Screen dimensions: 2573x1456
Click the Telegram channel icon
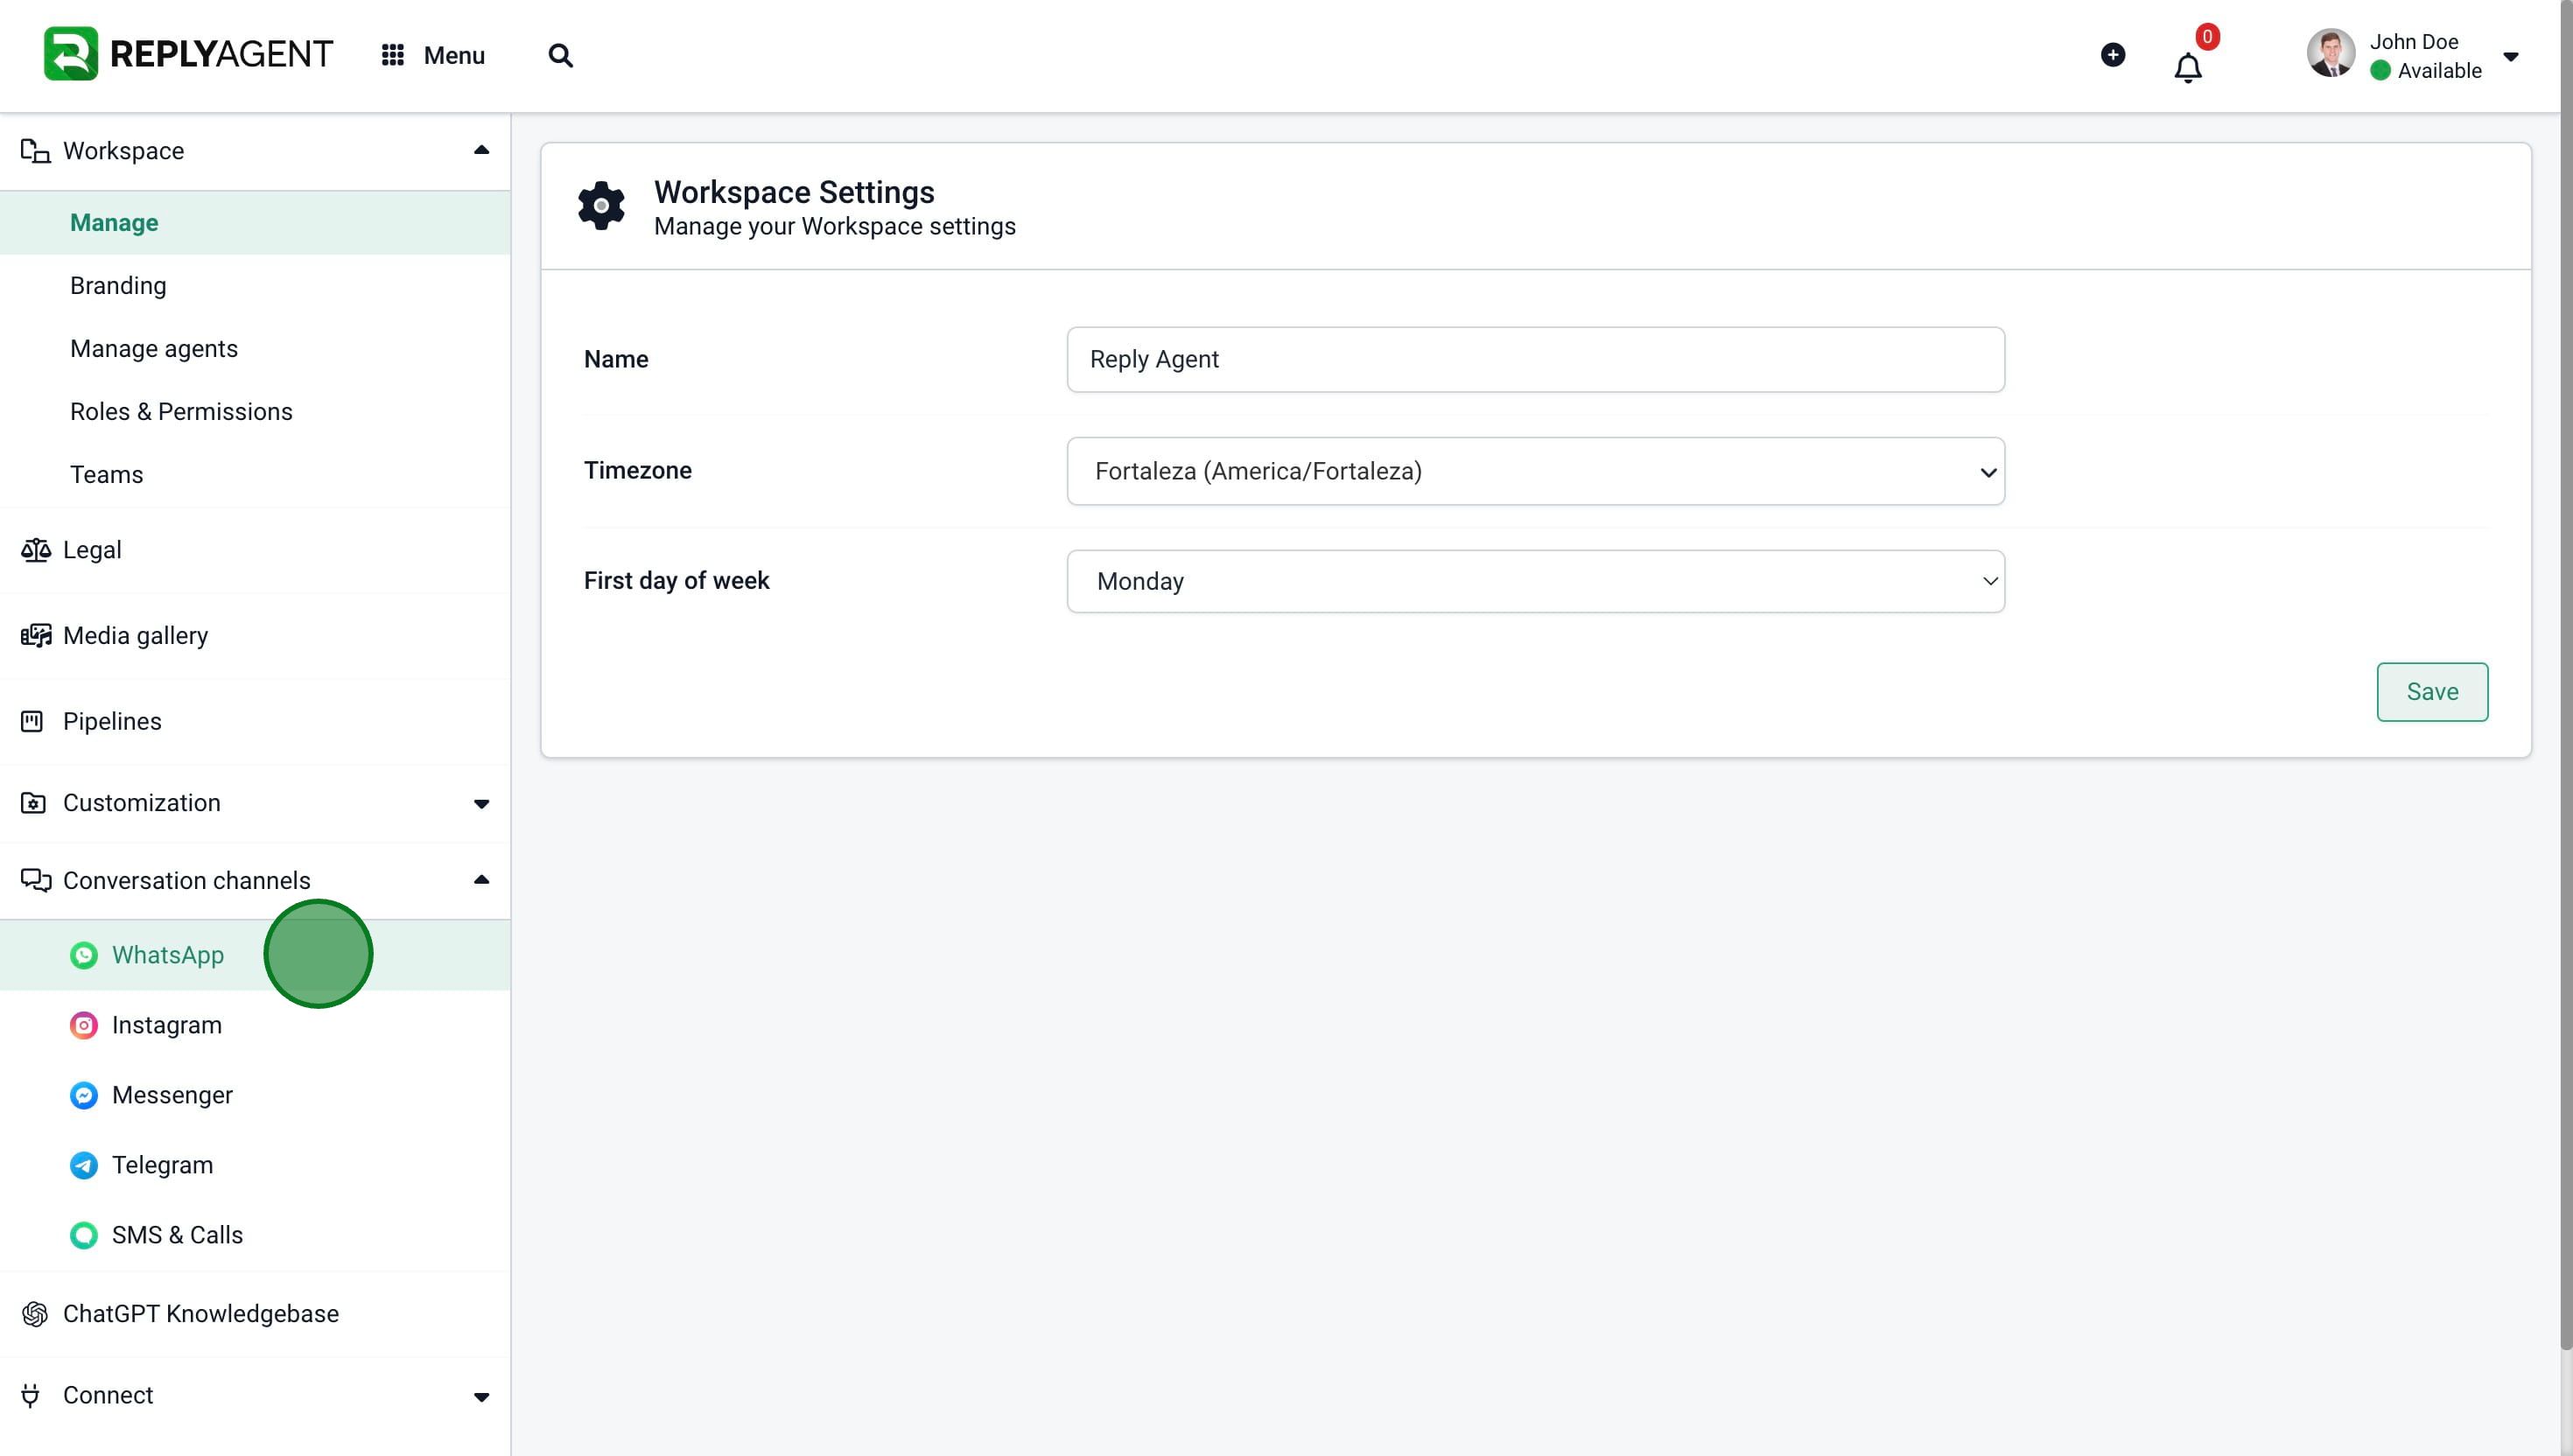[84, 1165]
